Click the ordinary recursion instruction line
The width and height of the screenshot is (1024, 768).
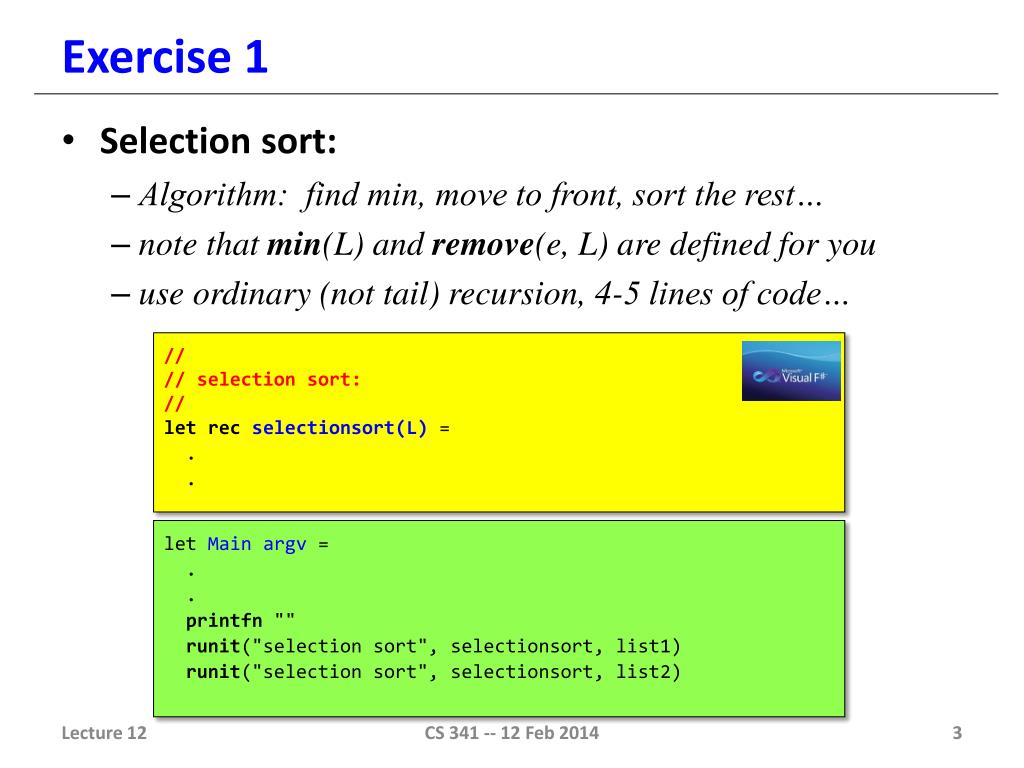480,295
